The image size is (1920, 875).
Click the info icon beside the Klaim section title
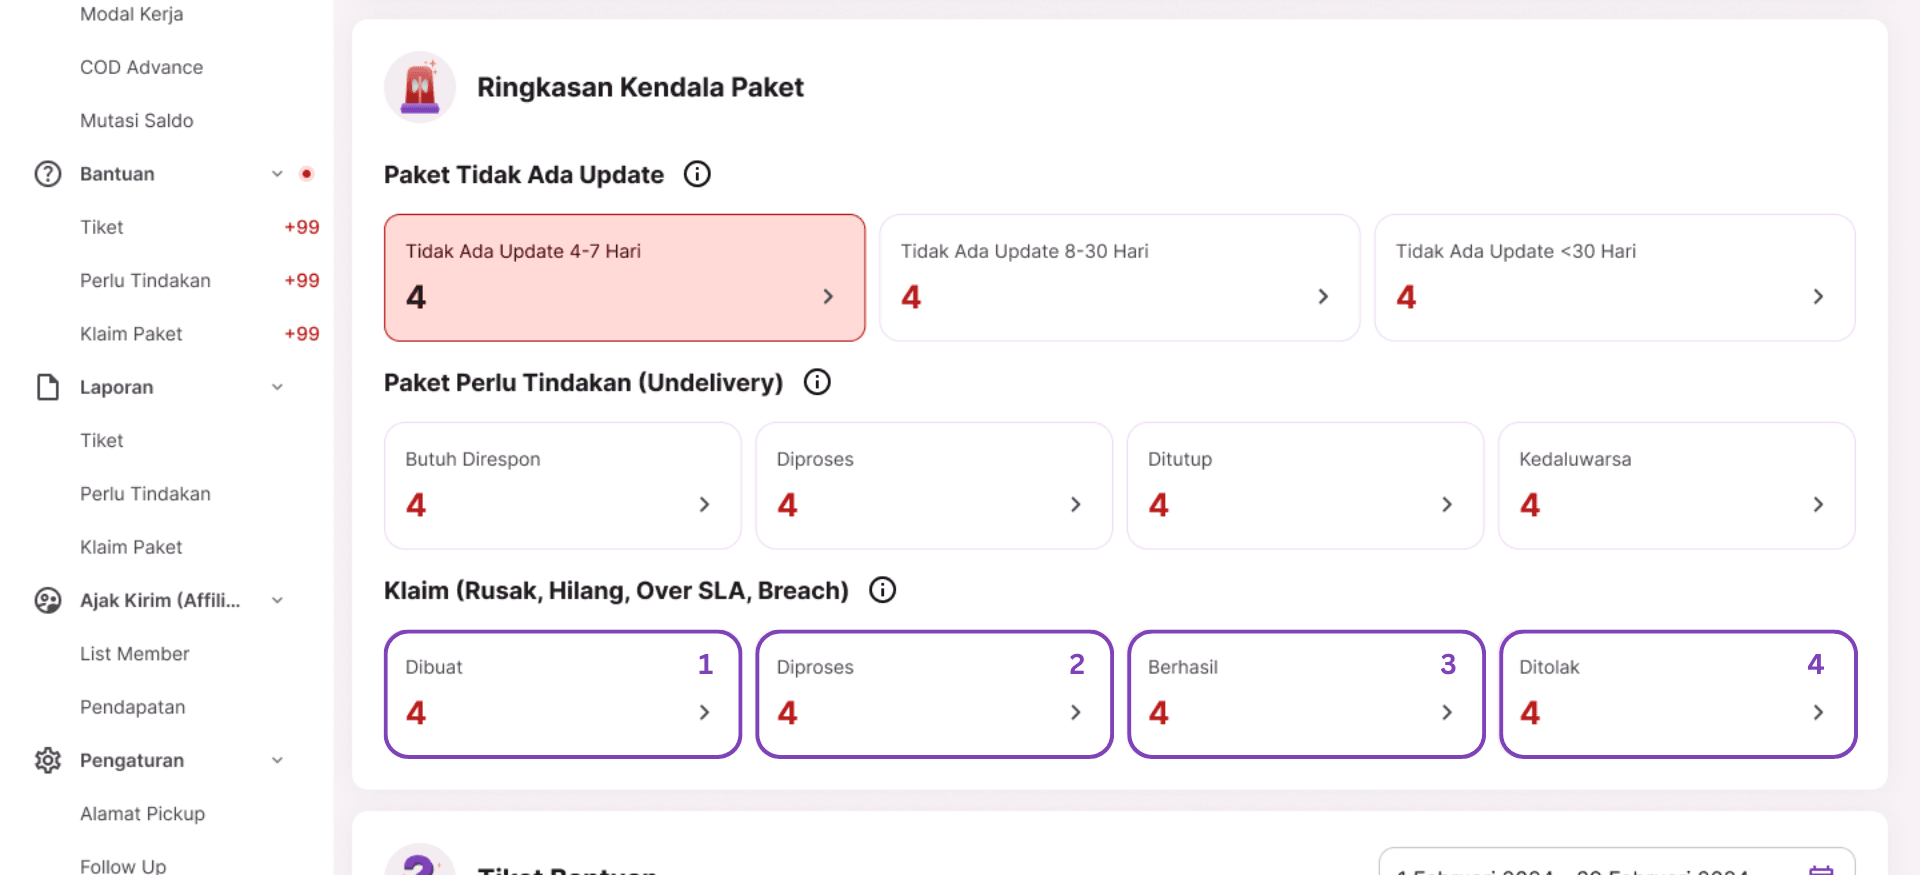coord(882,590)
